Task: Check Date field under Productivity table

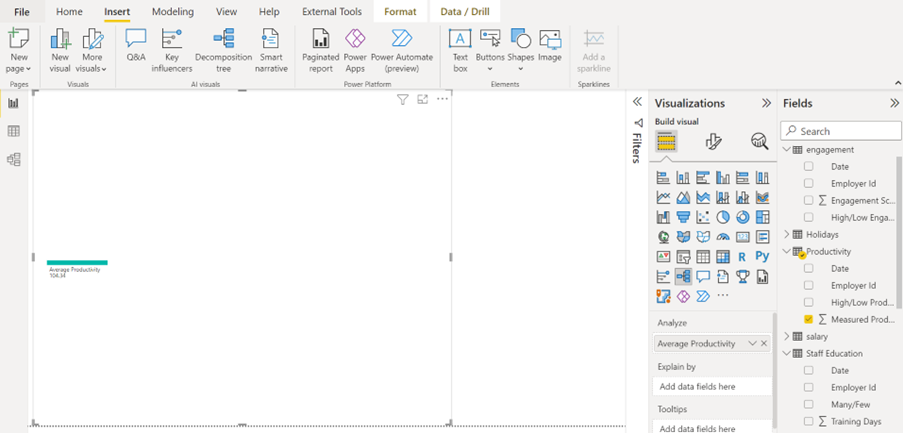Action: click(809, 268)
